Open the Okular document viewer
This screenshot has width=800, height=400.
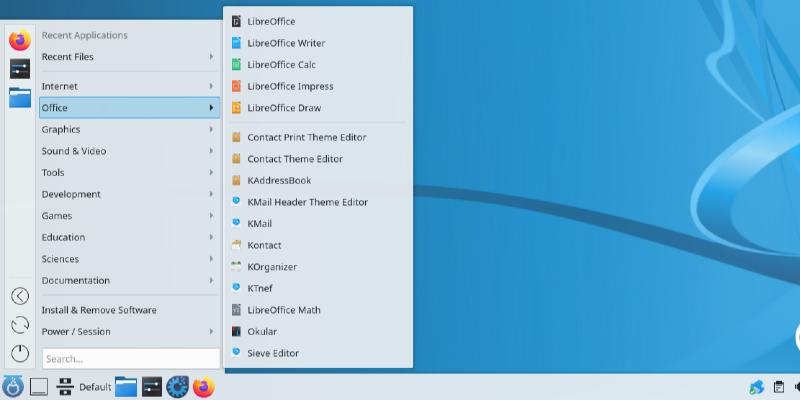tap(261, 331)
